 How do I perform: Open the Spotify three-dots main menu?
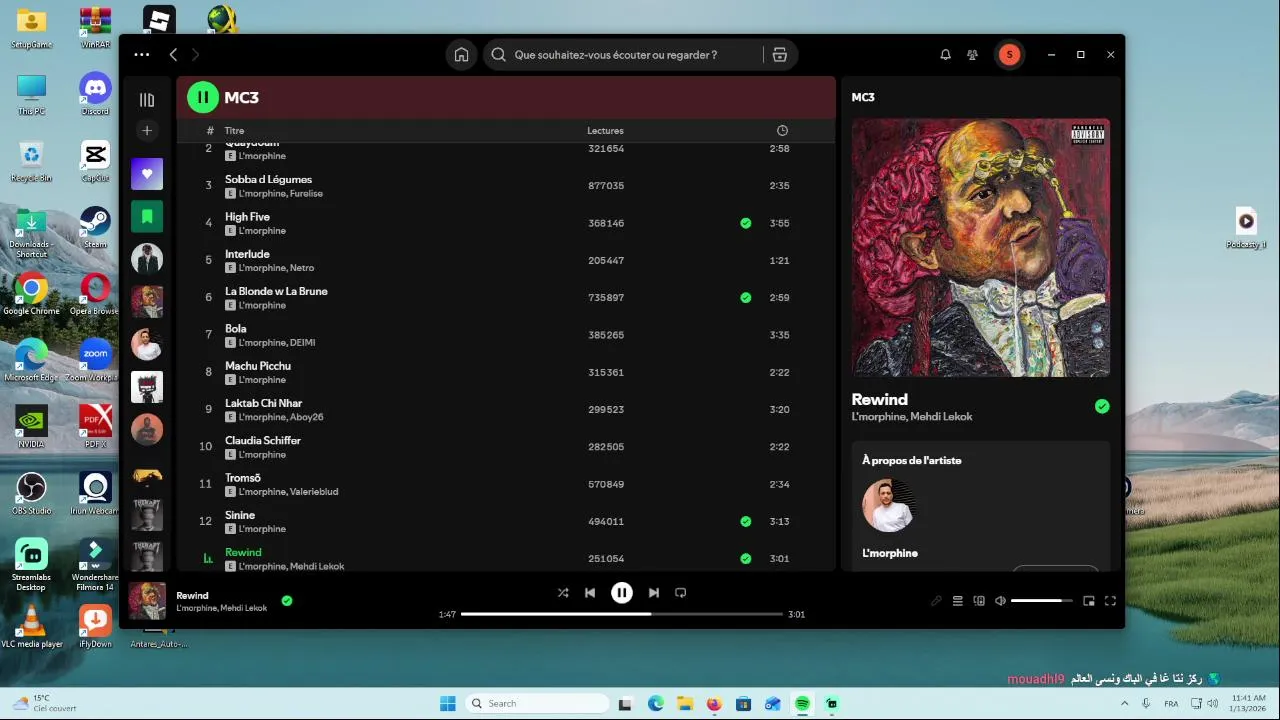click(x=142, y=55)
